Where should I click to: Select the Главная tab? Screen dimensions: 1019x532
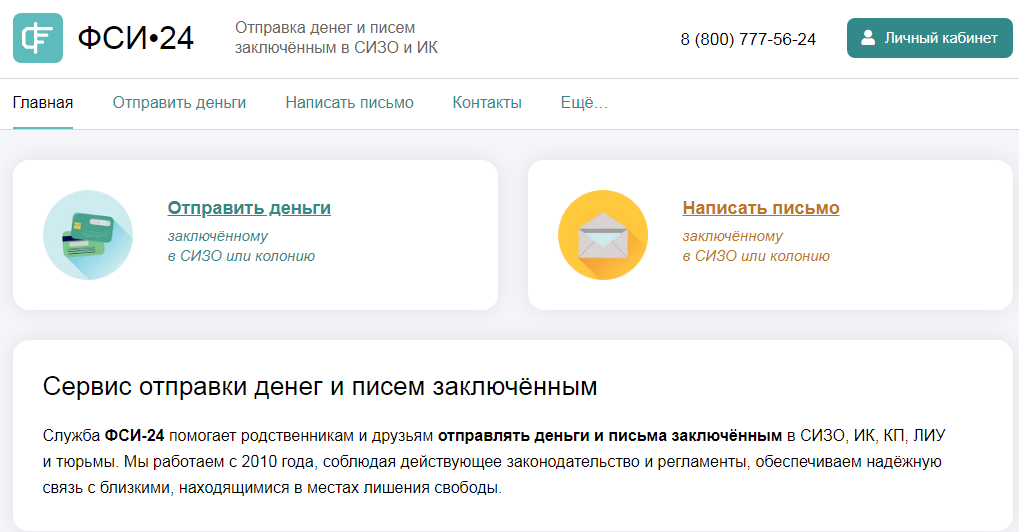click(x=43, y=102)
